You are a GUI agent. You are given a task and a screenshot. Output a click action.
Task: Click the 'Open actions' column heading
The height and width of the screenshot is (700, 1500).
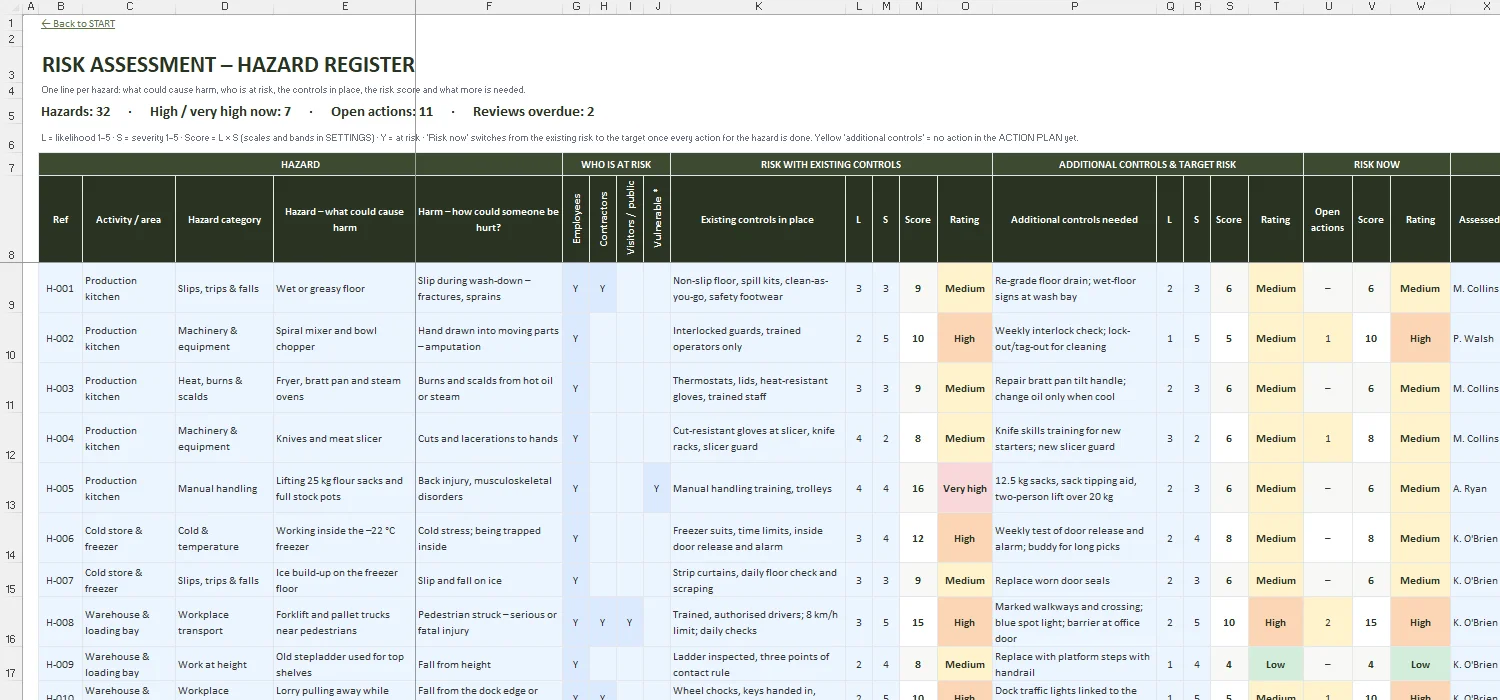[1327, 219]
